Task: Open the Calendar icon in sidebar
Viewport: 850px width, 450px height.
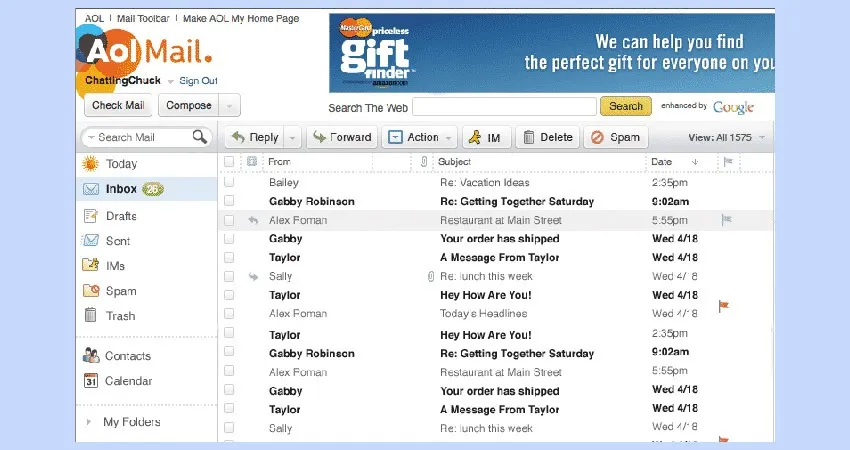Action: 91,381
